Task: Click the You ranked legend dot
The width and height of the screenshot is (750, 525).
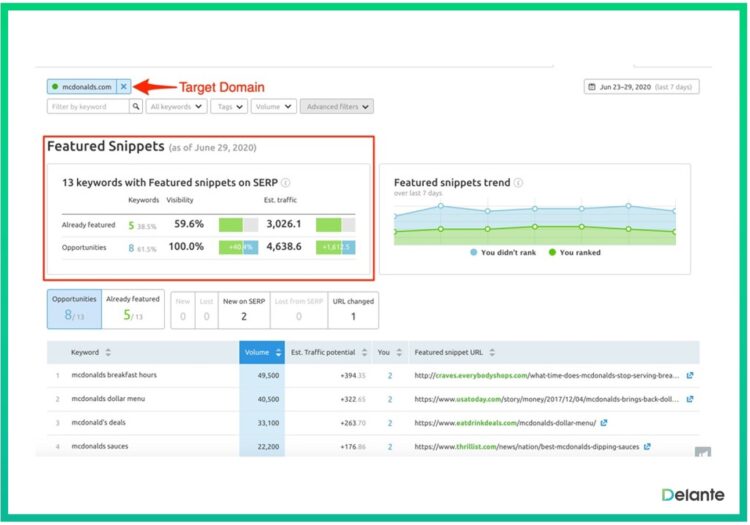Action: coord(552,252)
